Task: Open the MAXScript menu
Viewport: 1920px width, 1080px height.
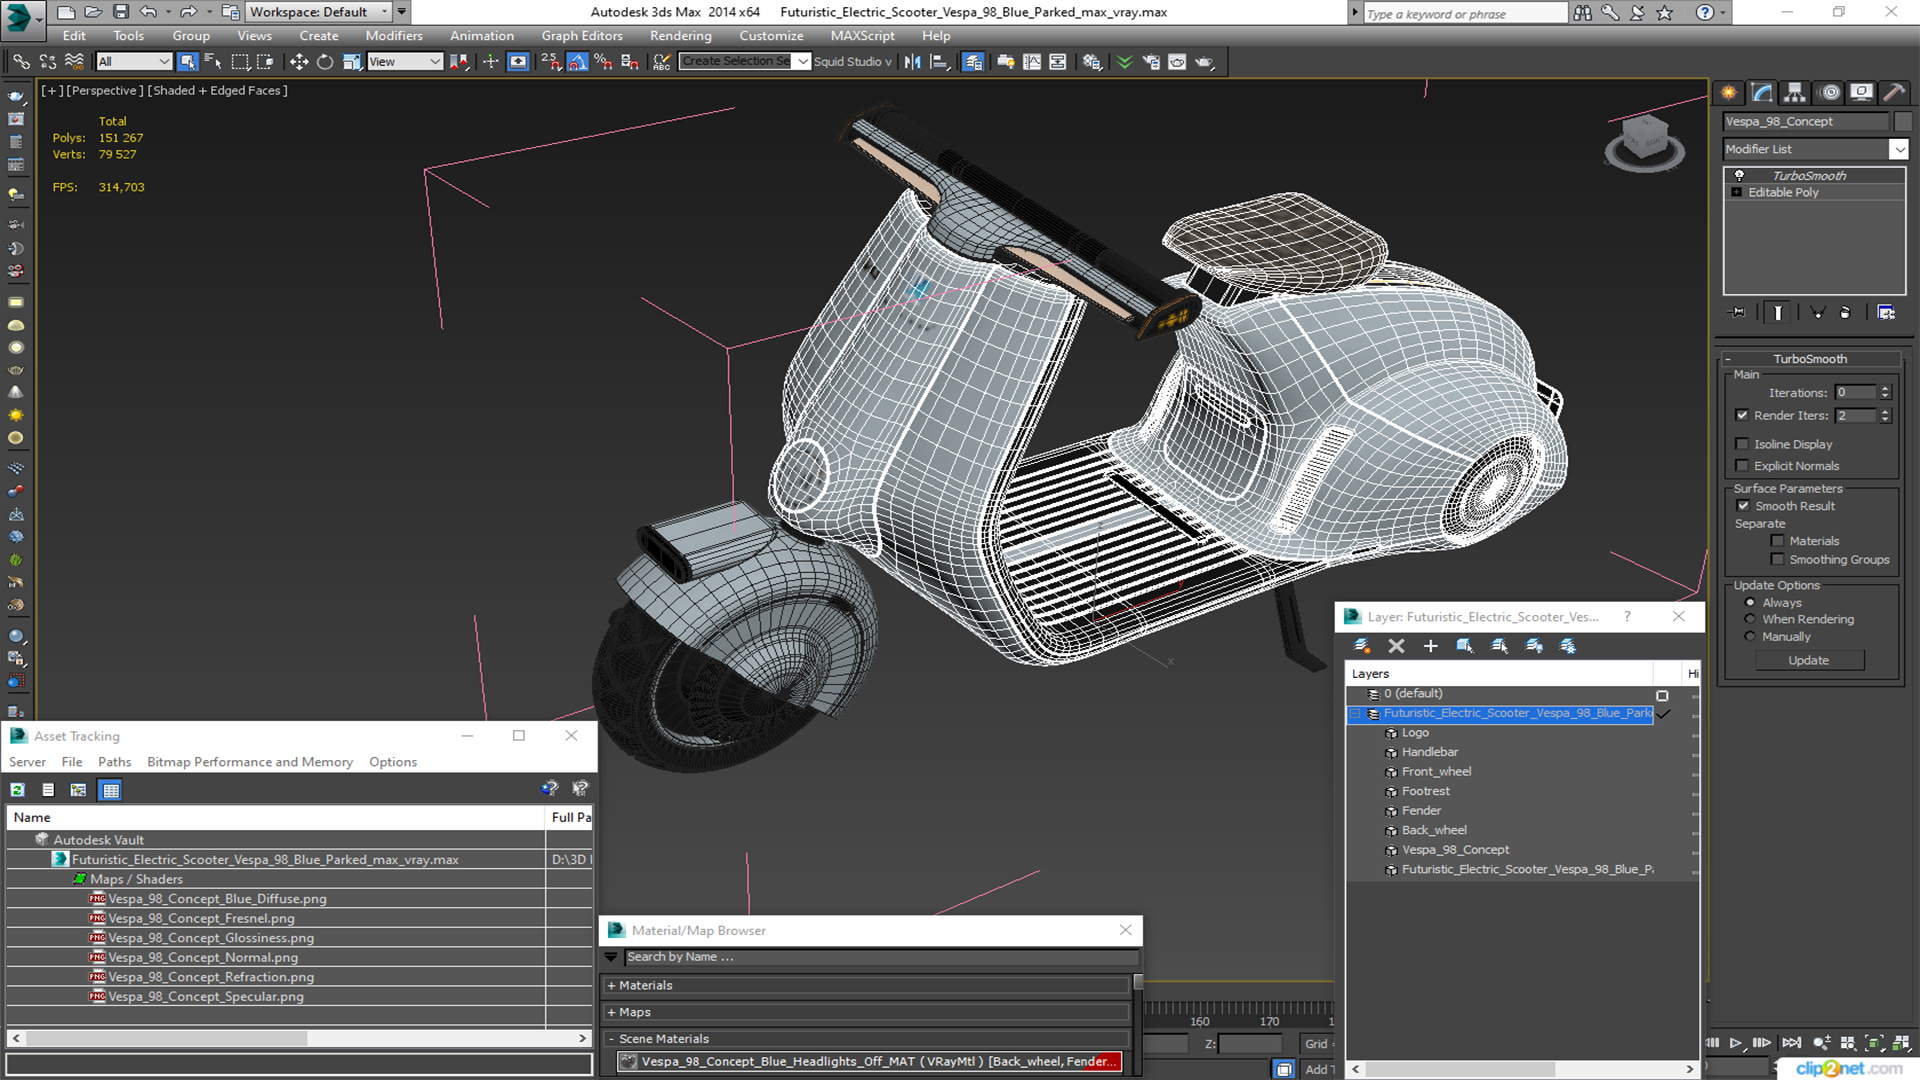Action: click(x=862, y=35)
